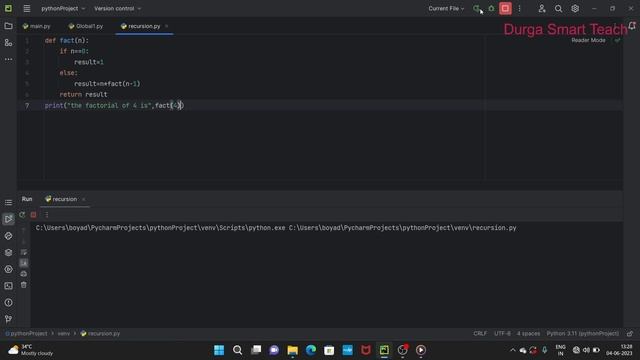This screenshot has height=360, width=640.
Task: Open the notifications bell icon
Action: 632,26
